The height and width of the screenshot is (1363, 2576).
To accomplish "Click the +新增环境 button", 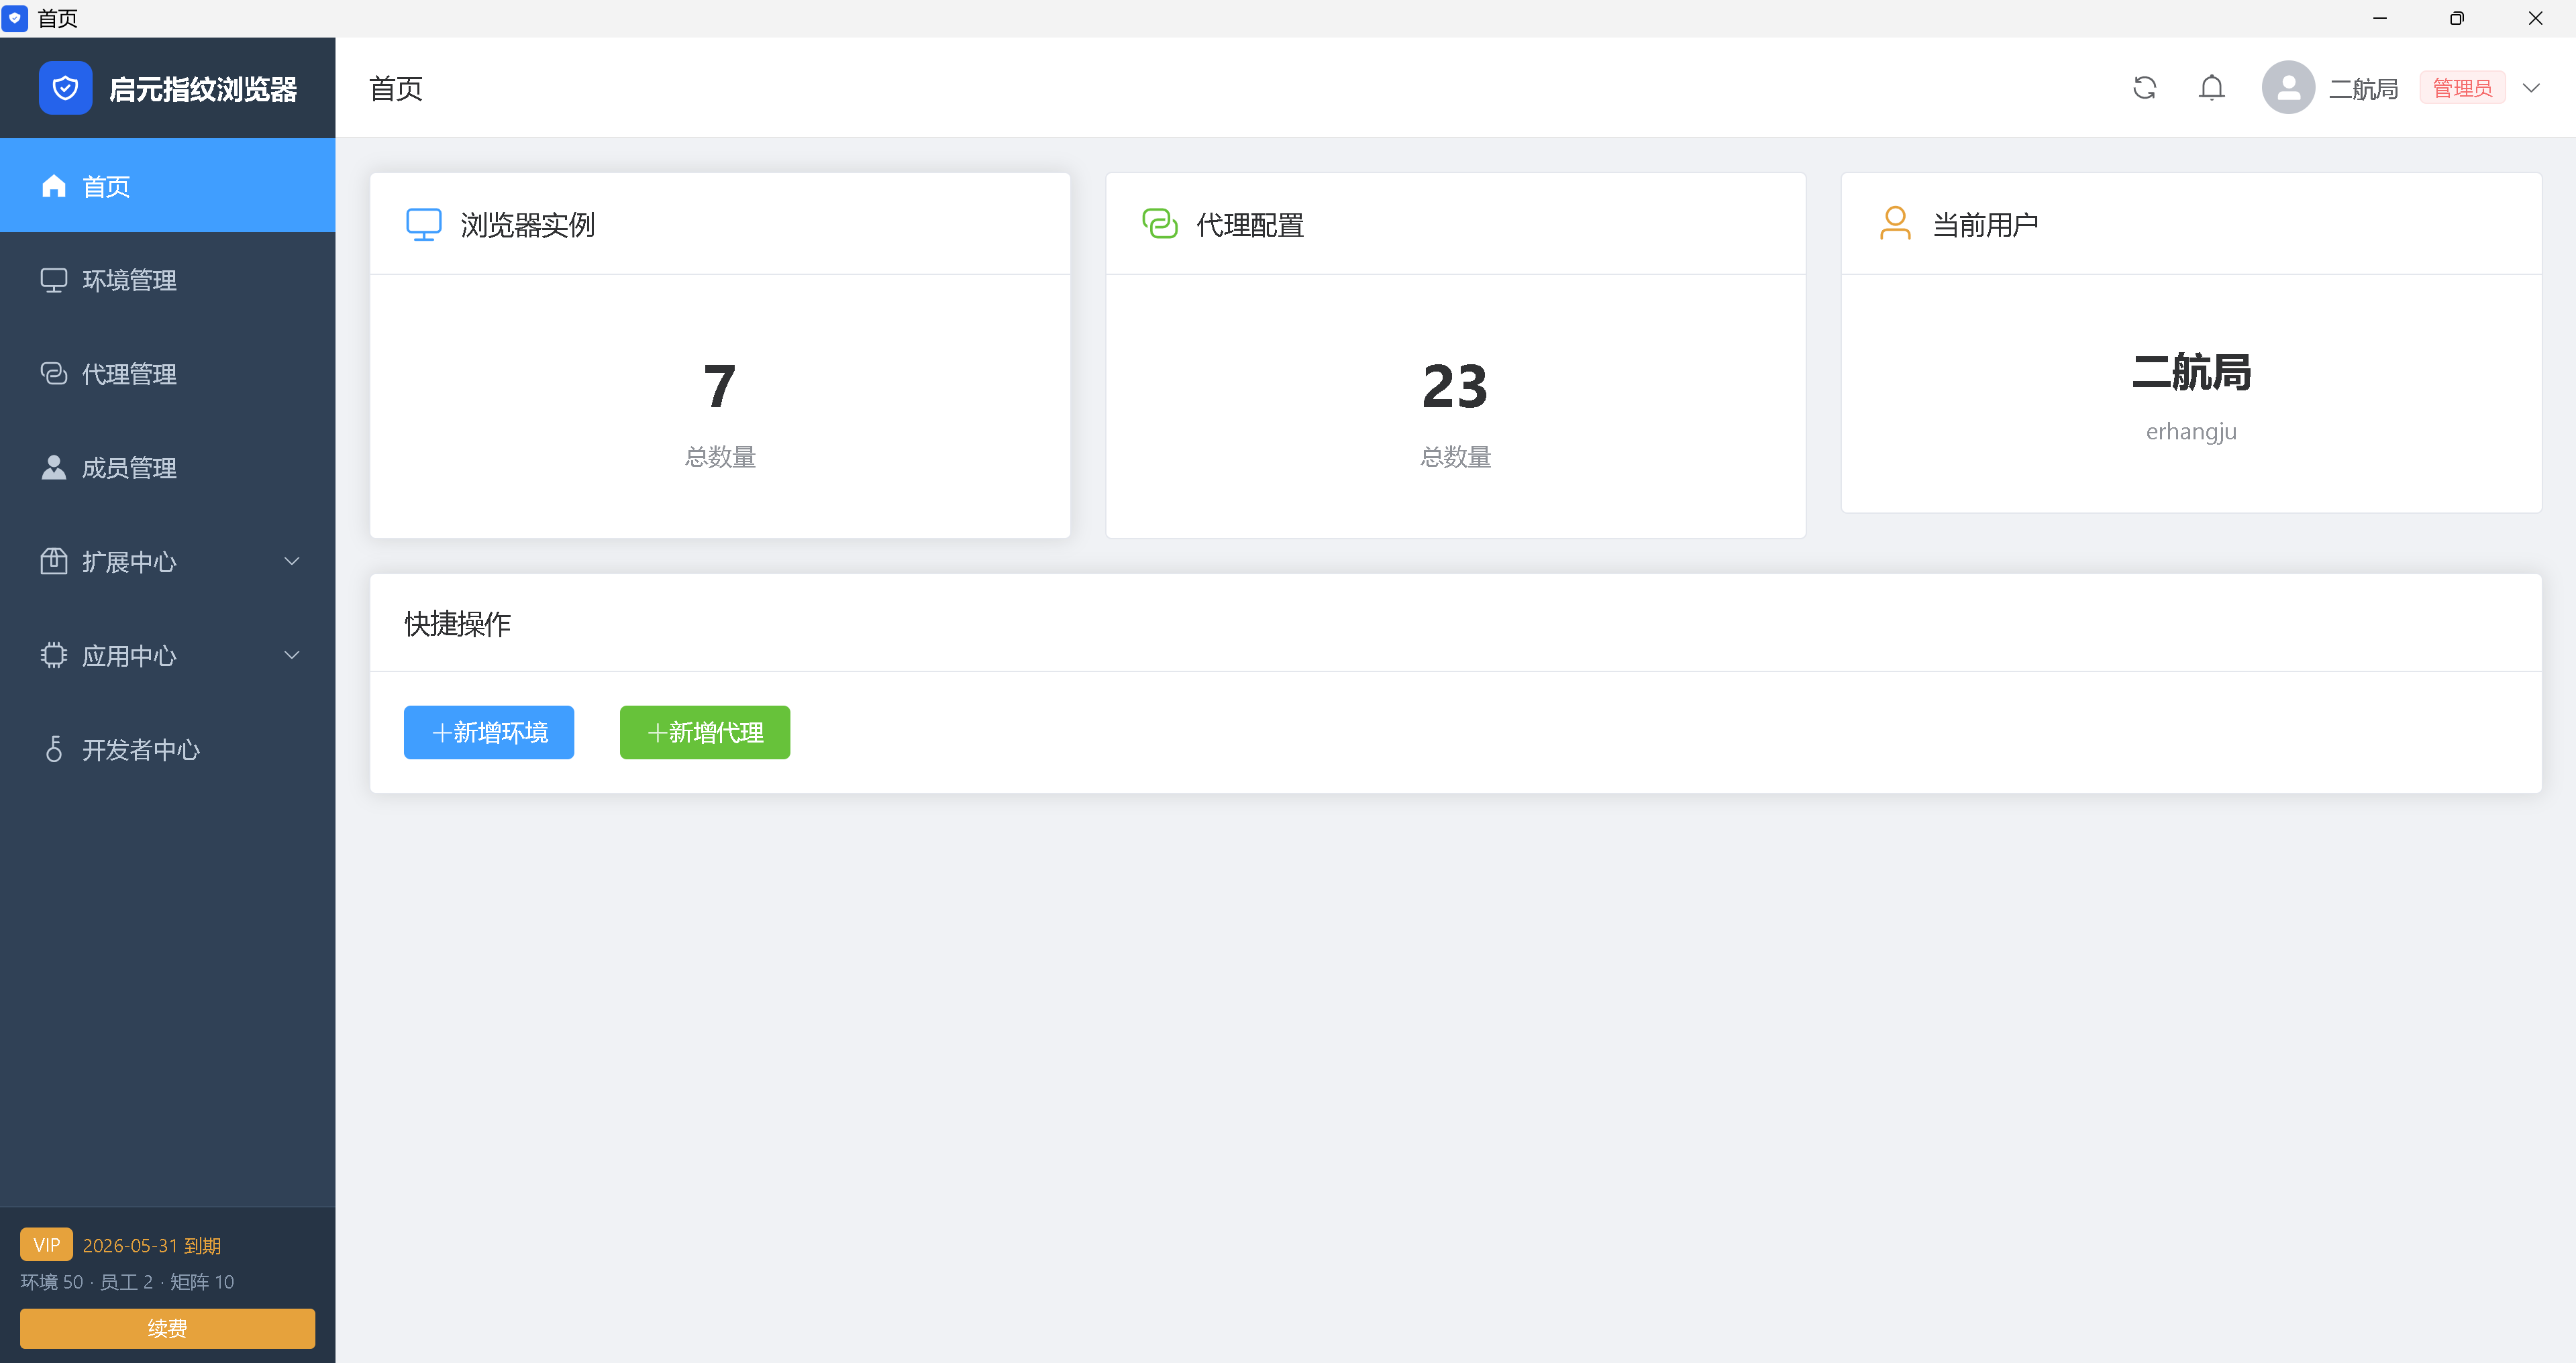I will pos(489,732).
